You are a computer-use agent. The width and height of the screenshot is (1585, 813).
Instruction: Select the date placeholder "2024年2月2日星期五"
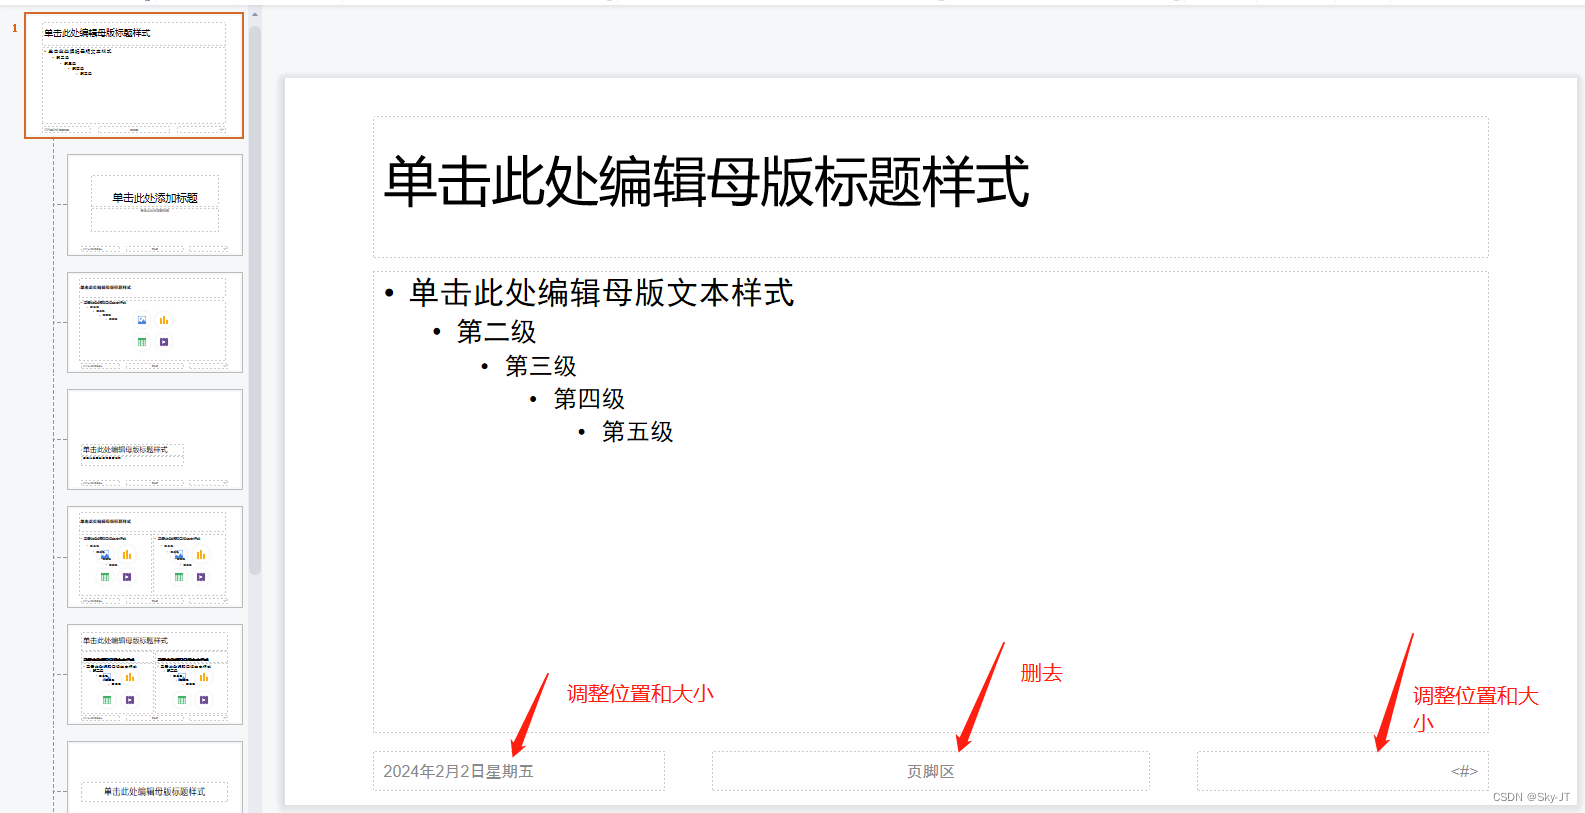[x=519, y=771]
